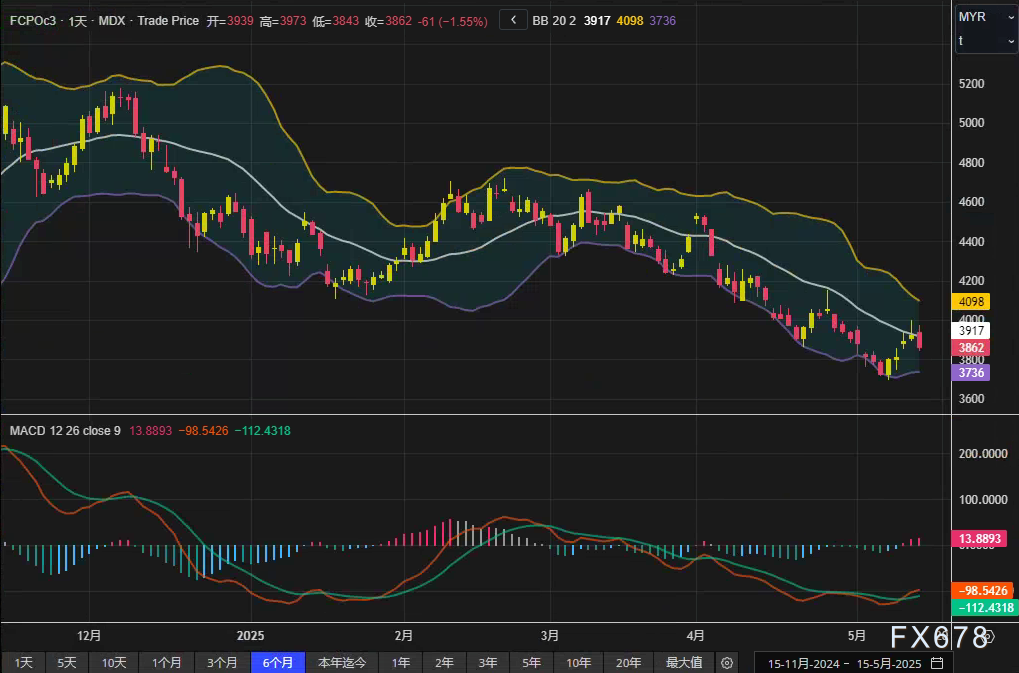Click the purple 3736 lower band price tag
Viewport: 1019px width, 673px height.
click(972, 373)
